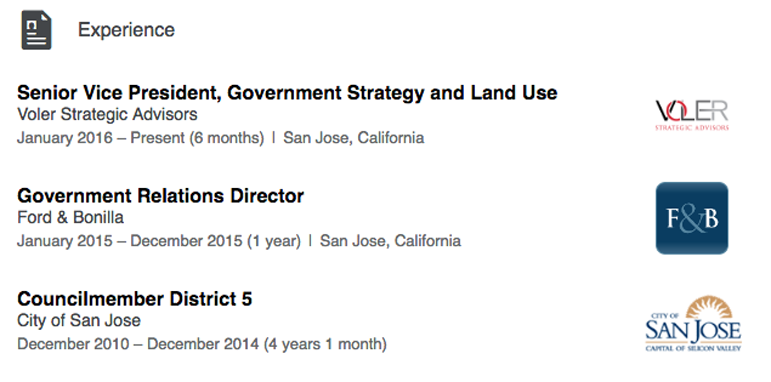Click the SAN JOSE text in city logo
This screenshot has width=771, height=382.
pyautogui.click(x=693, y=331)
